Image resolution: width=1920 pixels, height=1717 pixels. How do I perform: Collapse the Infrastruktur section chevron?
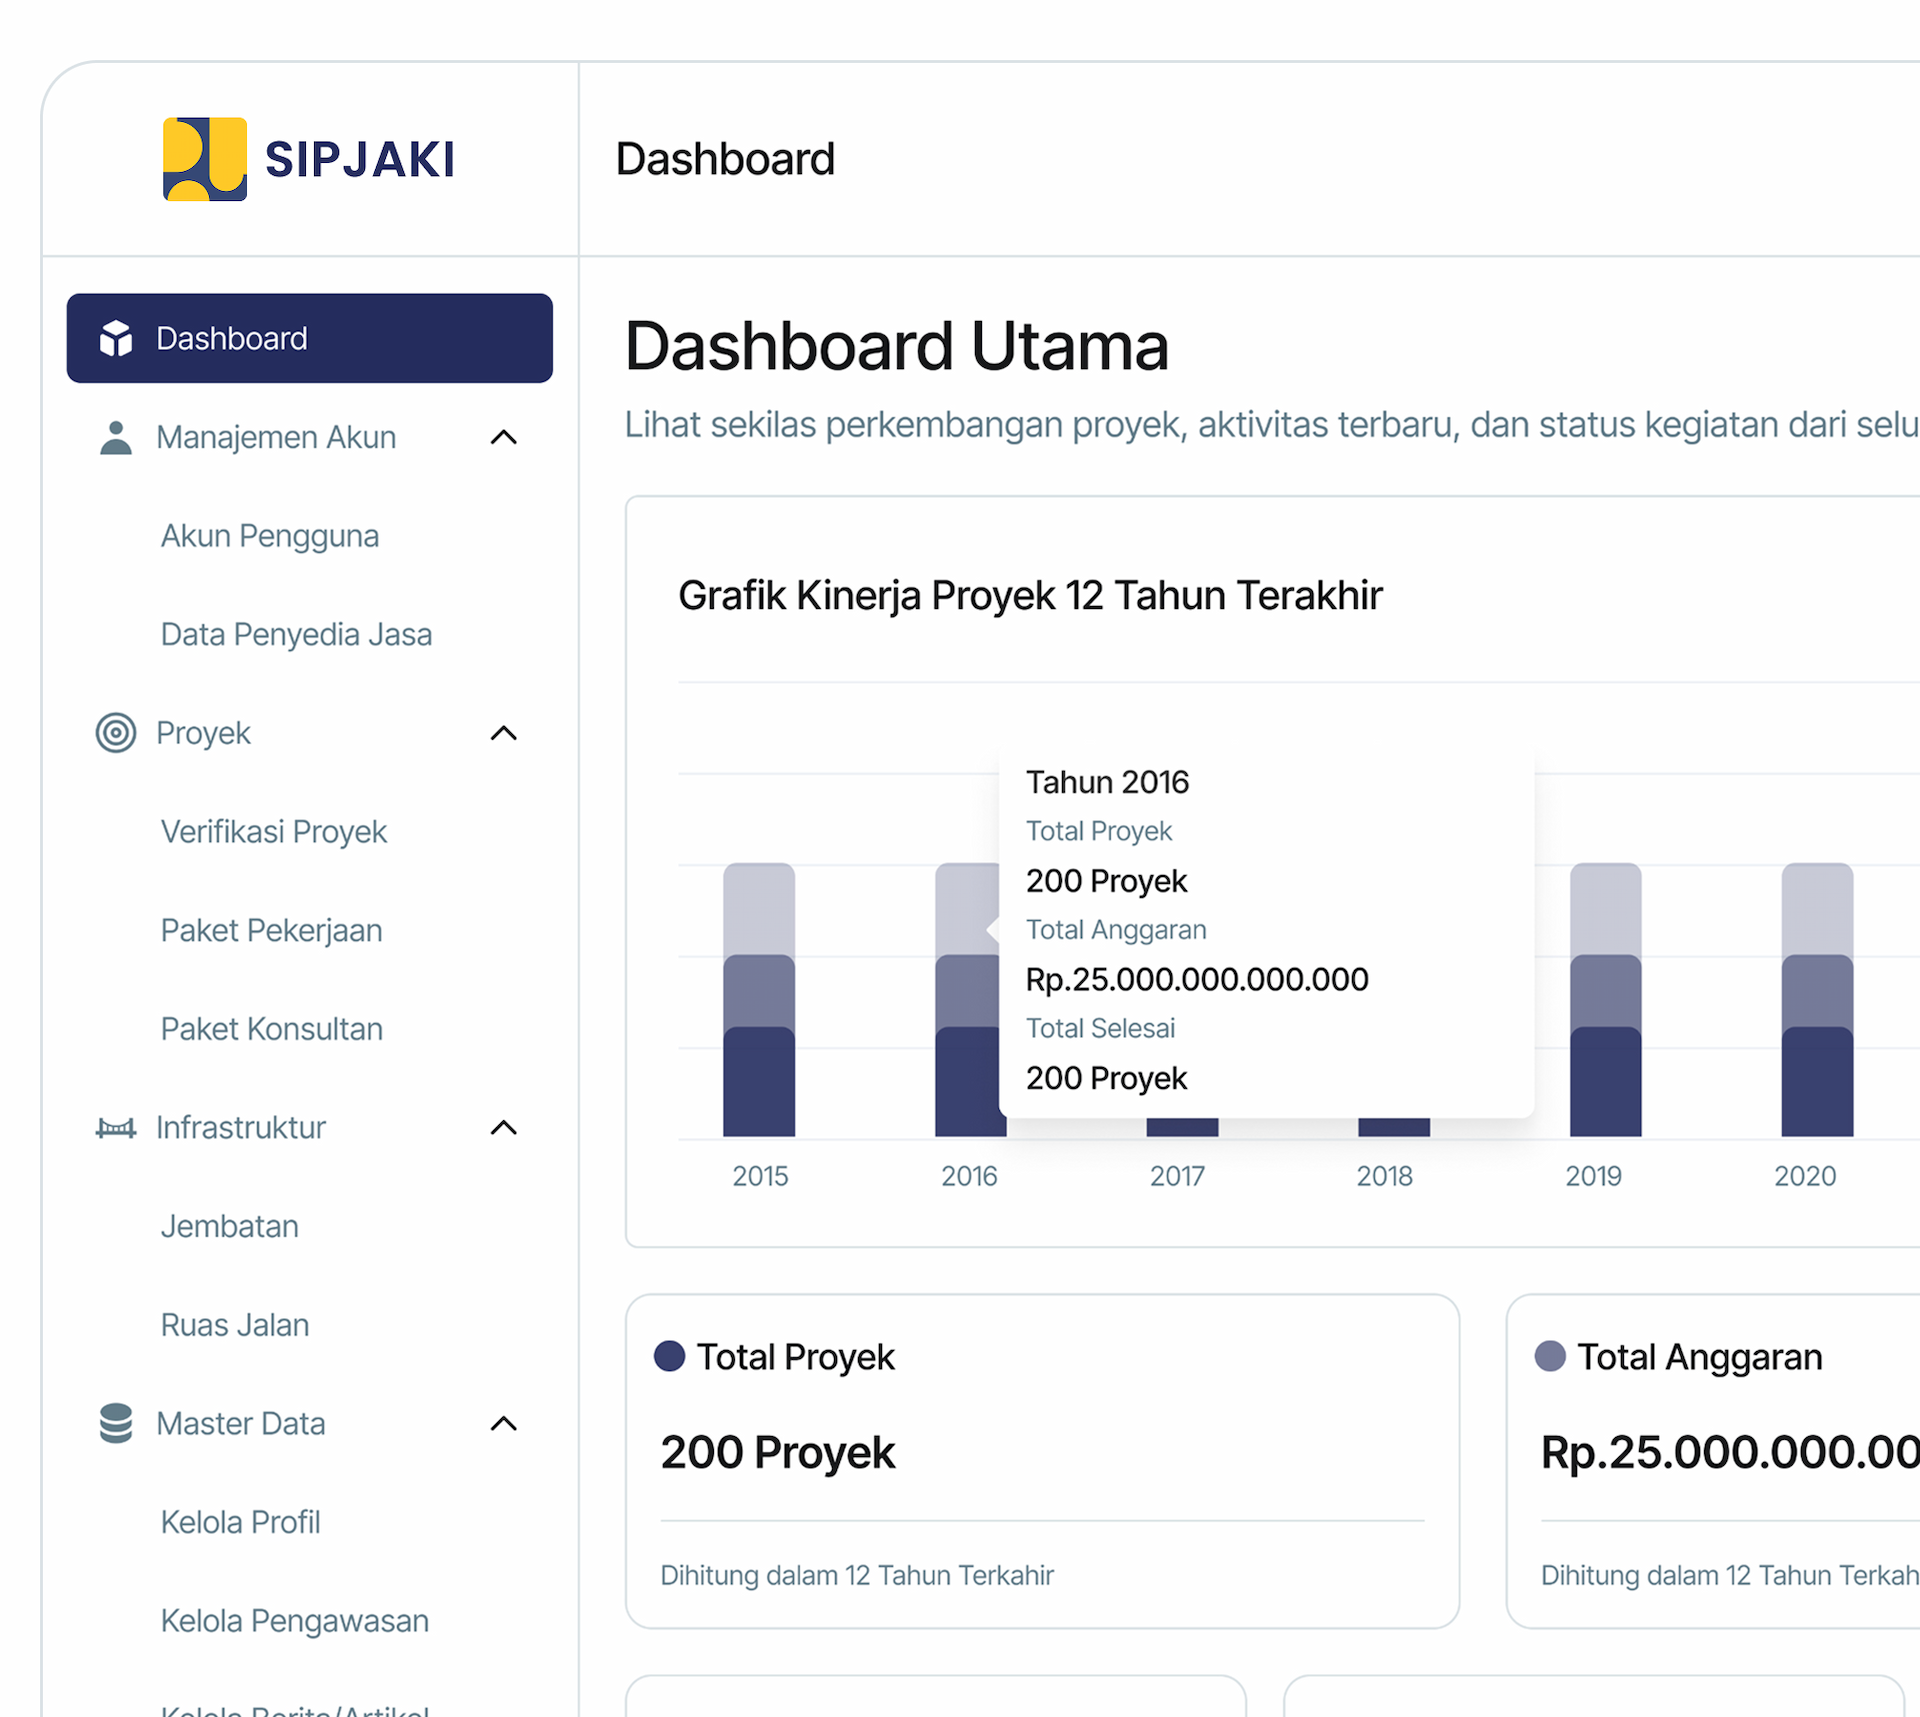coord(504,1128)
